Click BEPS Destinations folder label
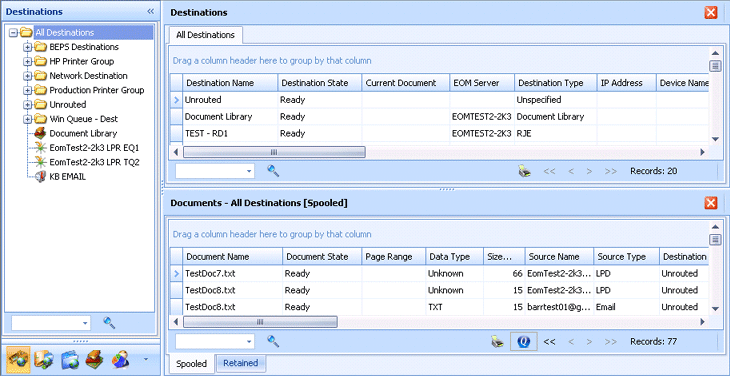The height and width of the screenshot is (376, 730). (x=84, y=47)
